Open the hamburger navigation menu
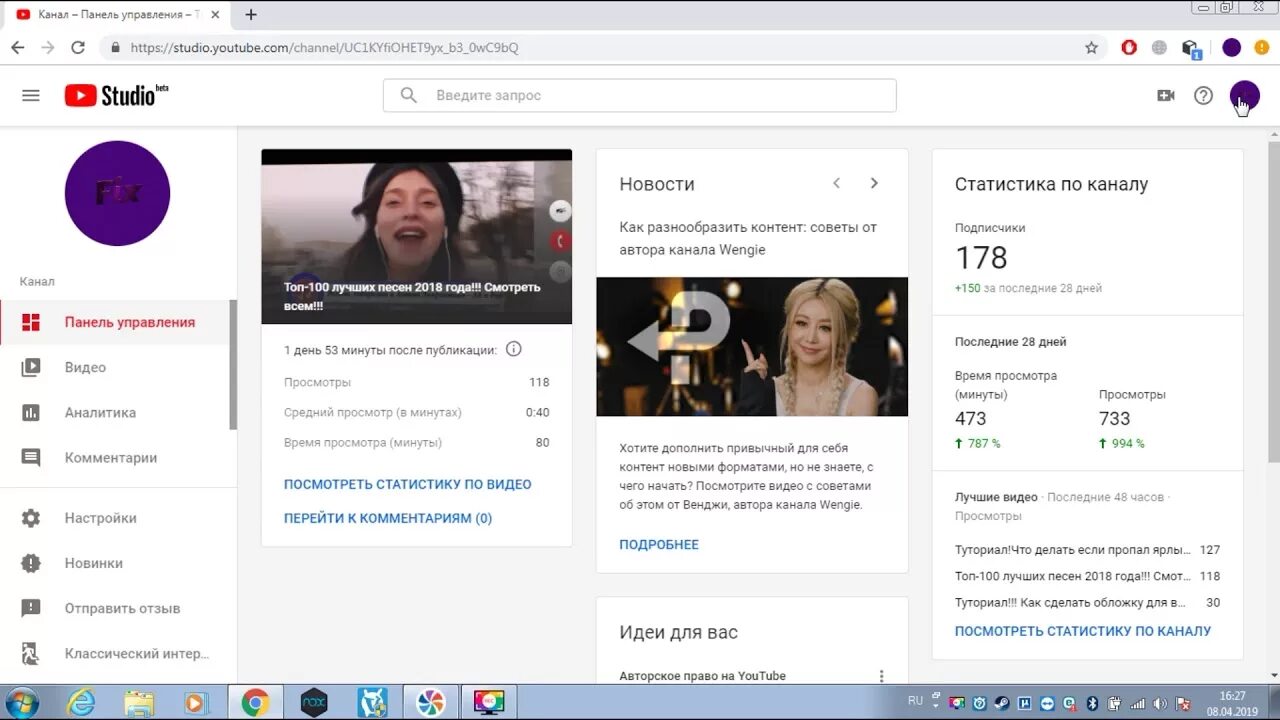Viewport: 1280px width, 720px height. 31,95
